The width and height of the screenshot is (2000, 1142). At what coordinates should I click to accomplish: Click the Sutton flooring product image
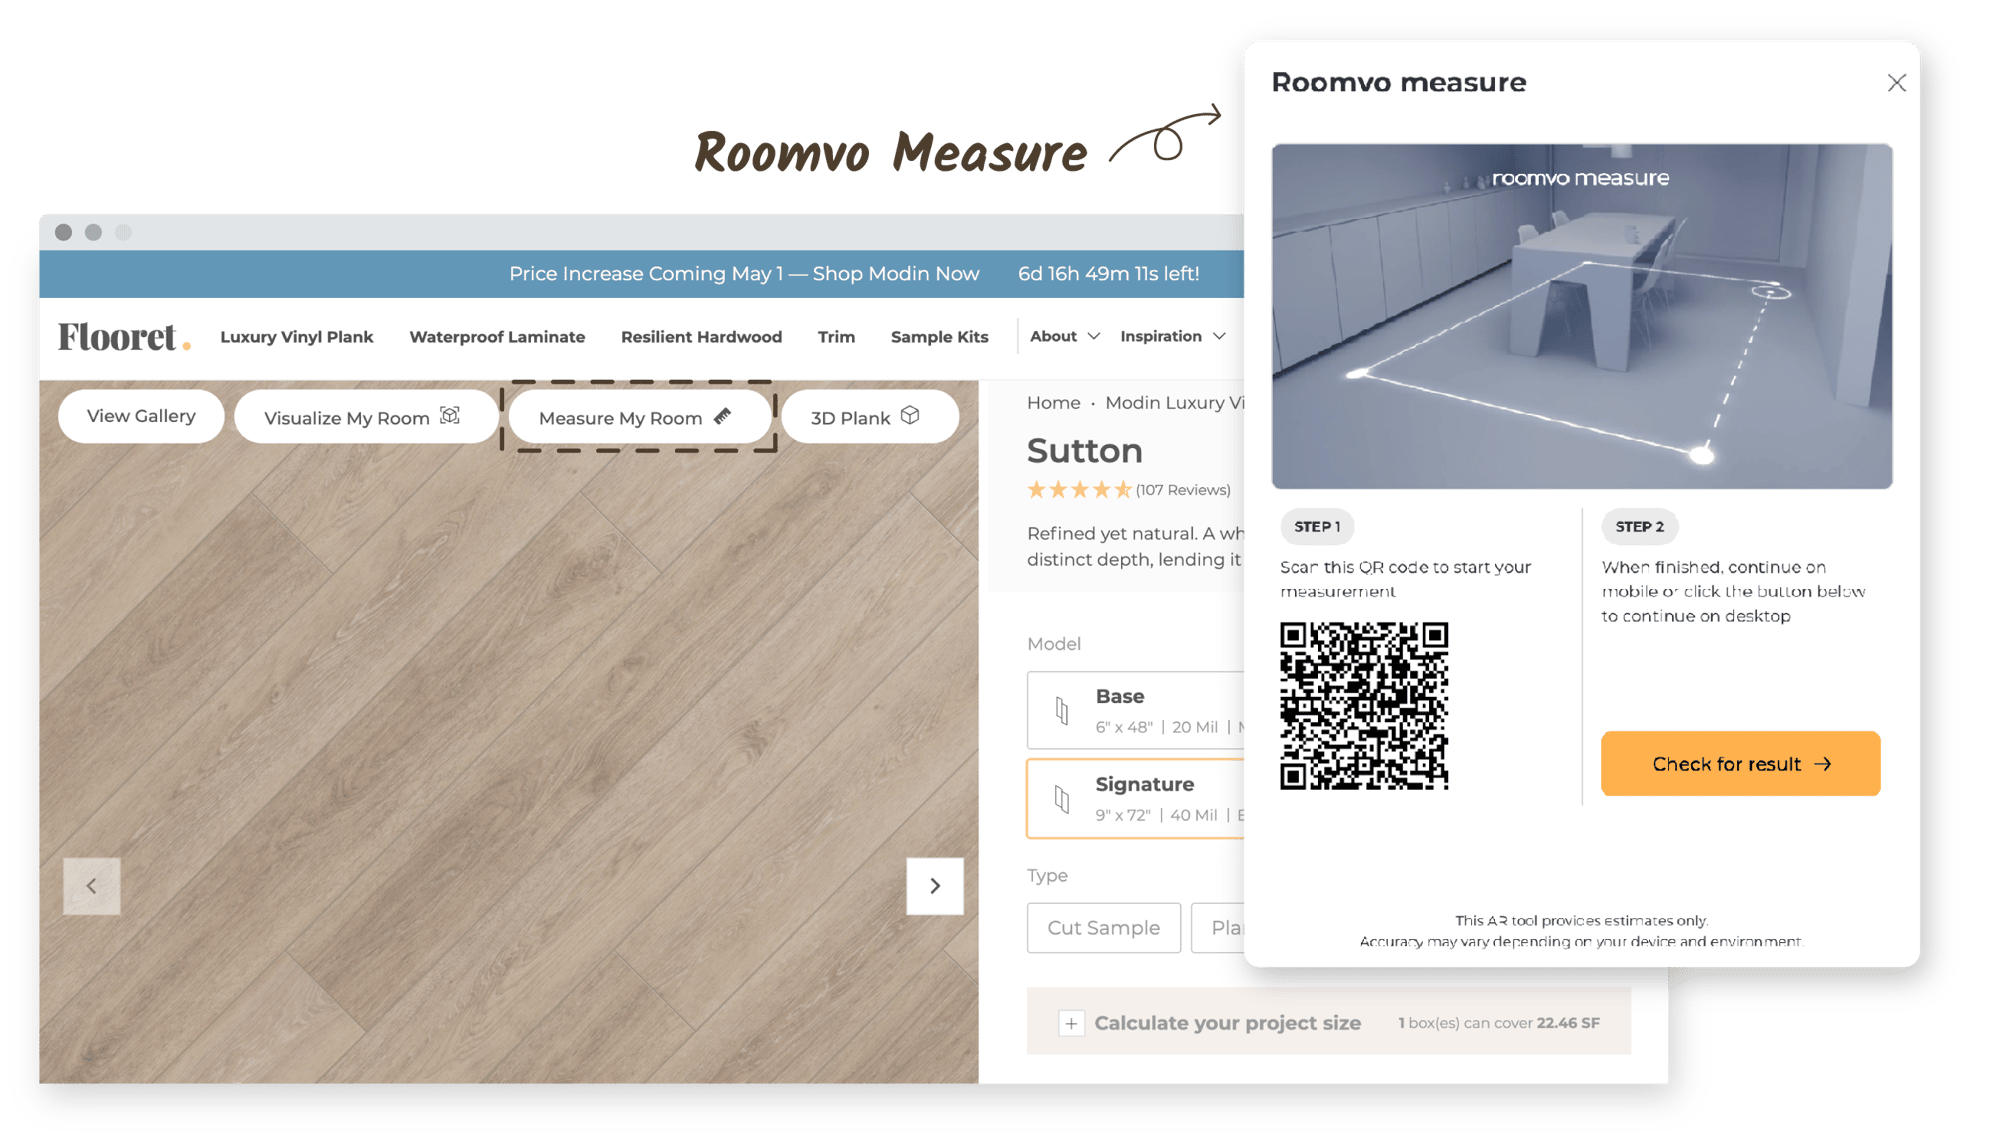[509, 732]
